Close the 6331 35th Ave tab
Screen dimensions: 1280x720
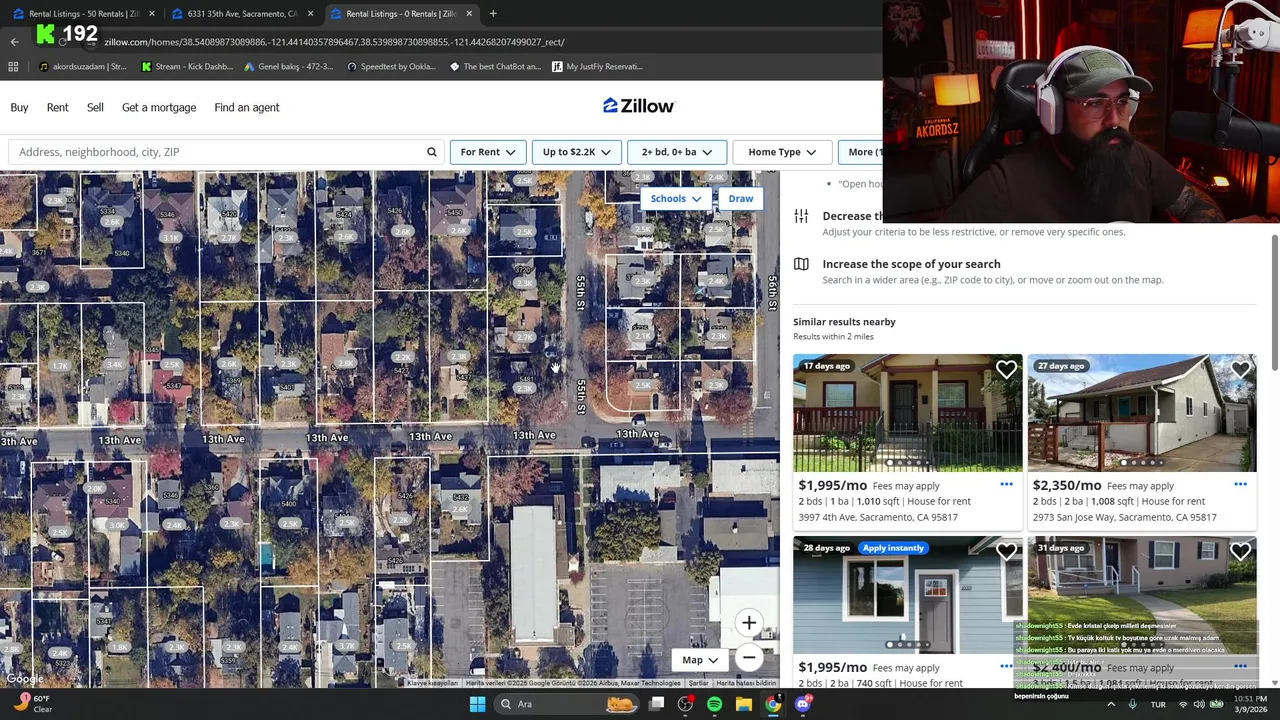tap(310, 14)
